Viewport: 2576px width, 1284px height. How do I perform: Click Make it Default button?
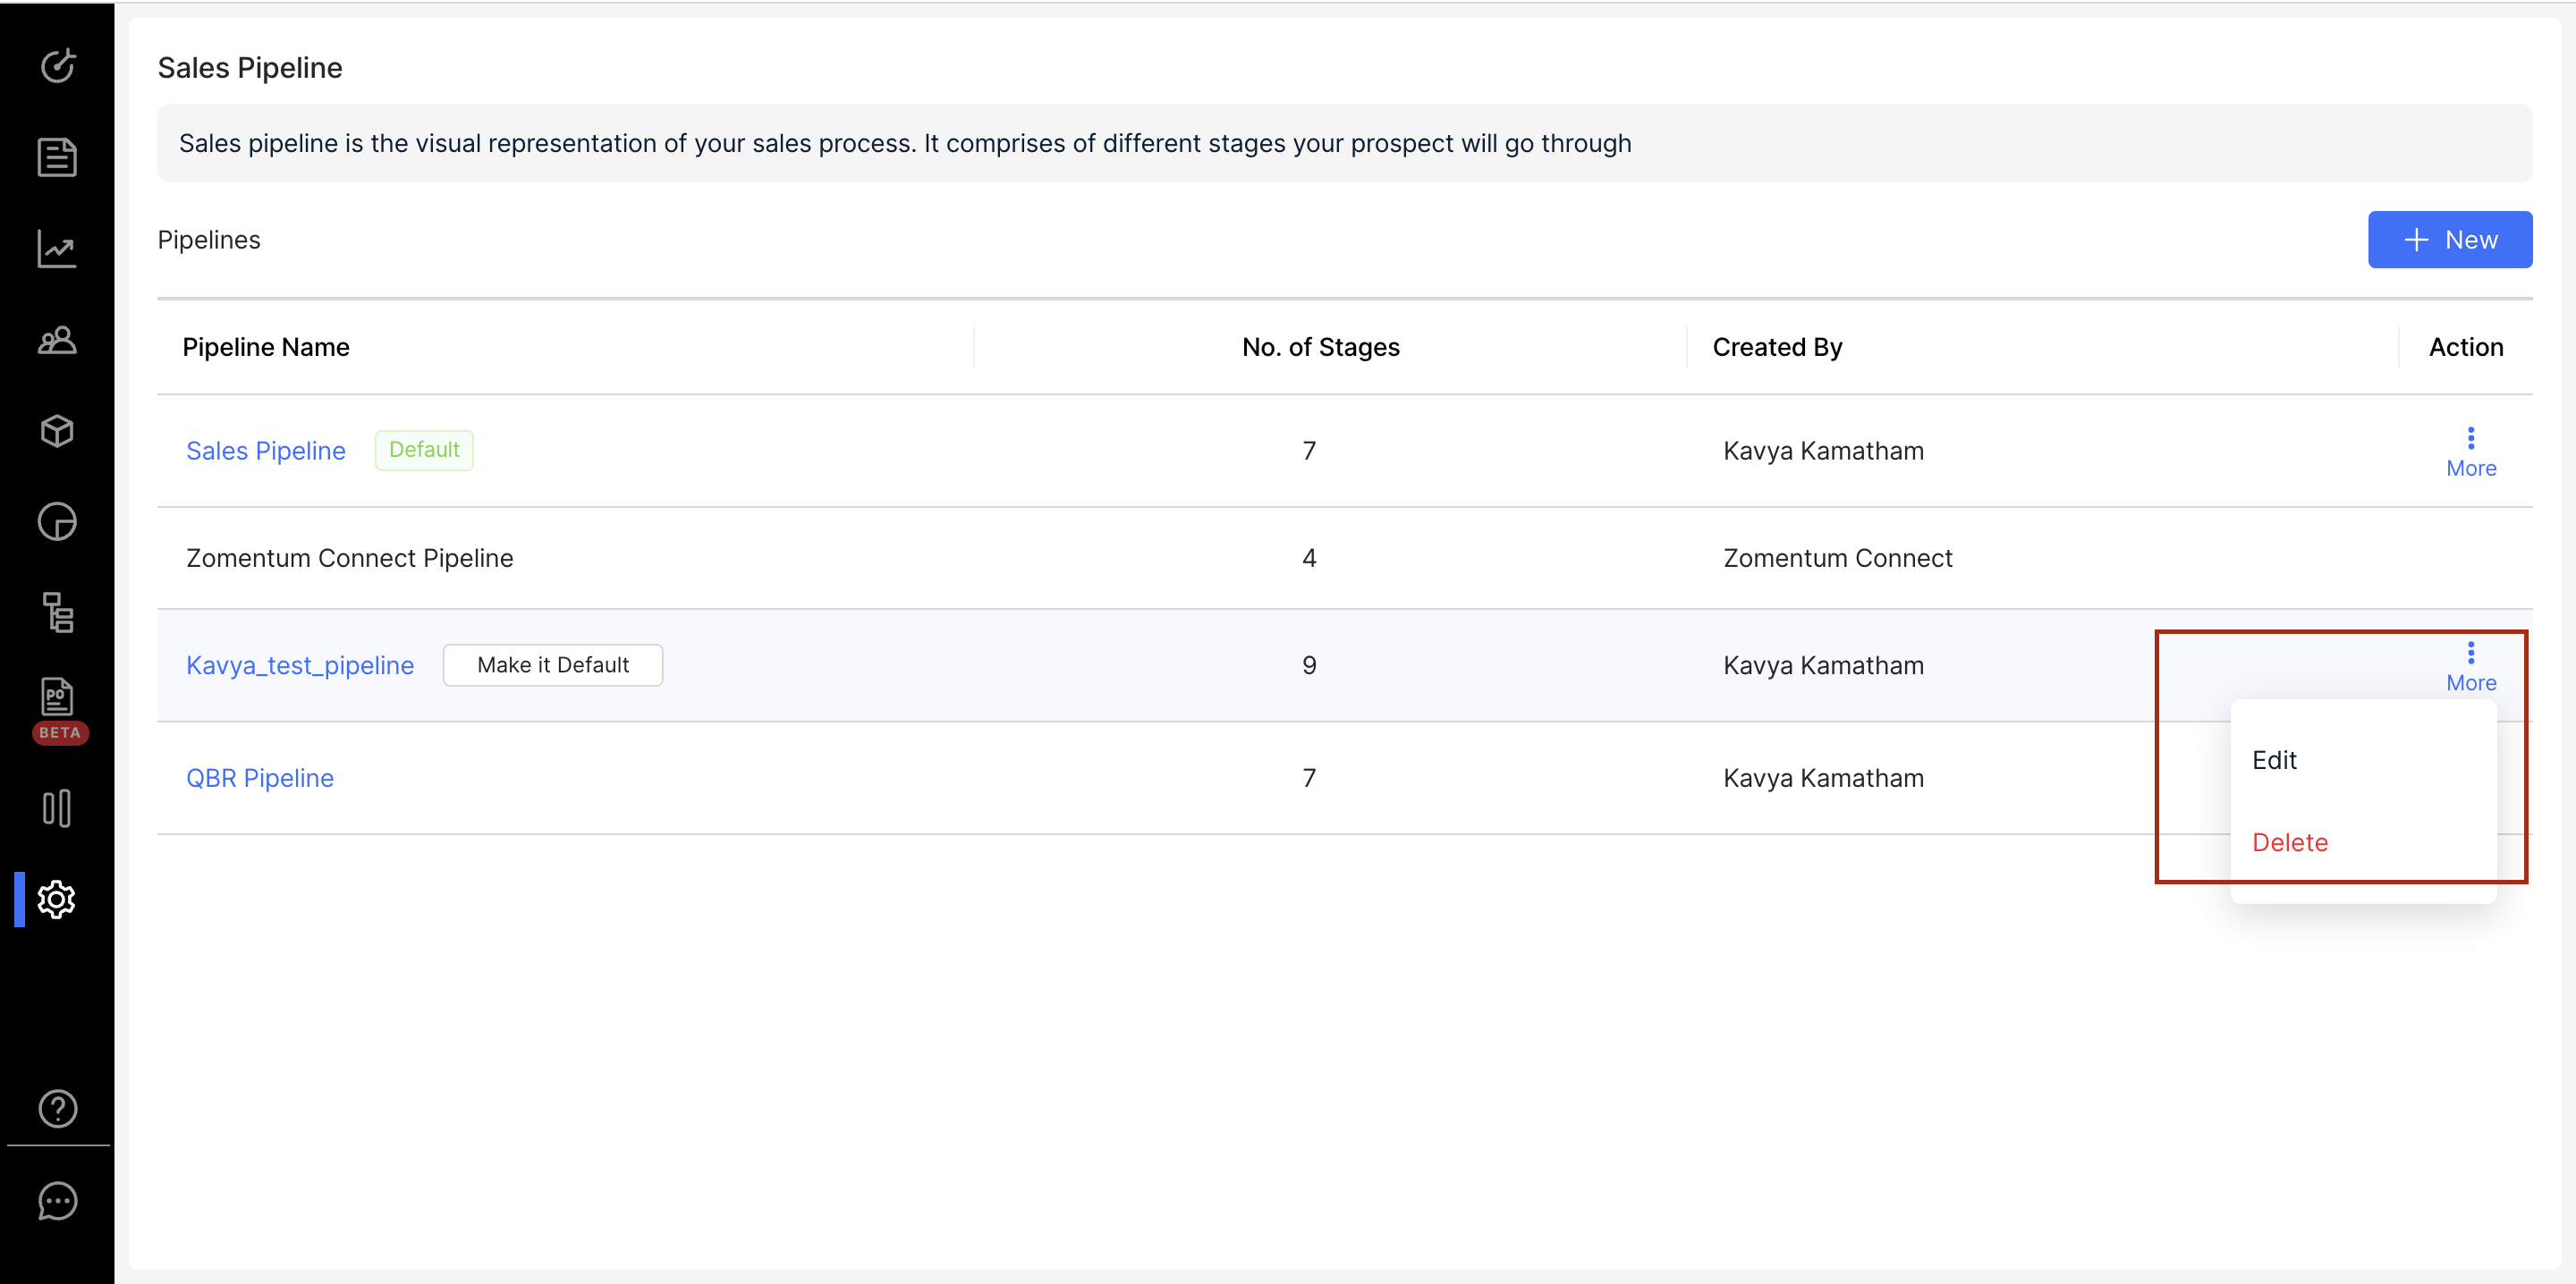[x=553, y=665]
